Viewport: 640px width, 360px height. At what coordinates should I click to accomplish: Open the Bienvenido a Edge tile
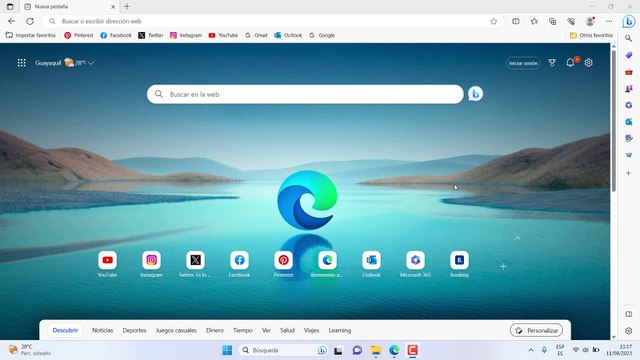pos(327,260)
